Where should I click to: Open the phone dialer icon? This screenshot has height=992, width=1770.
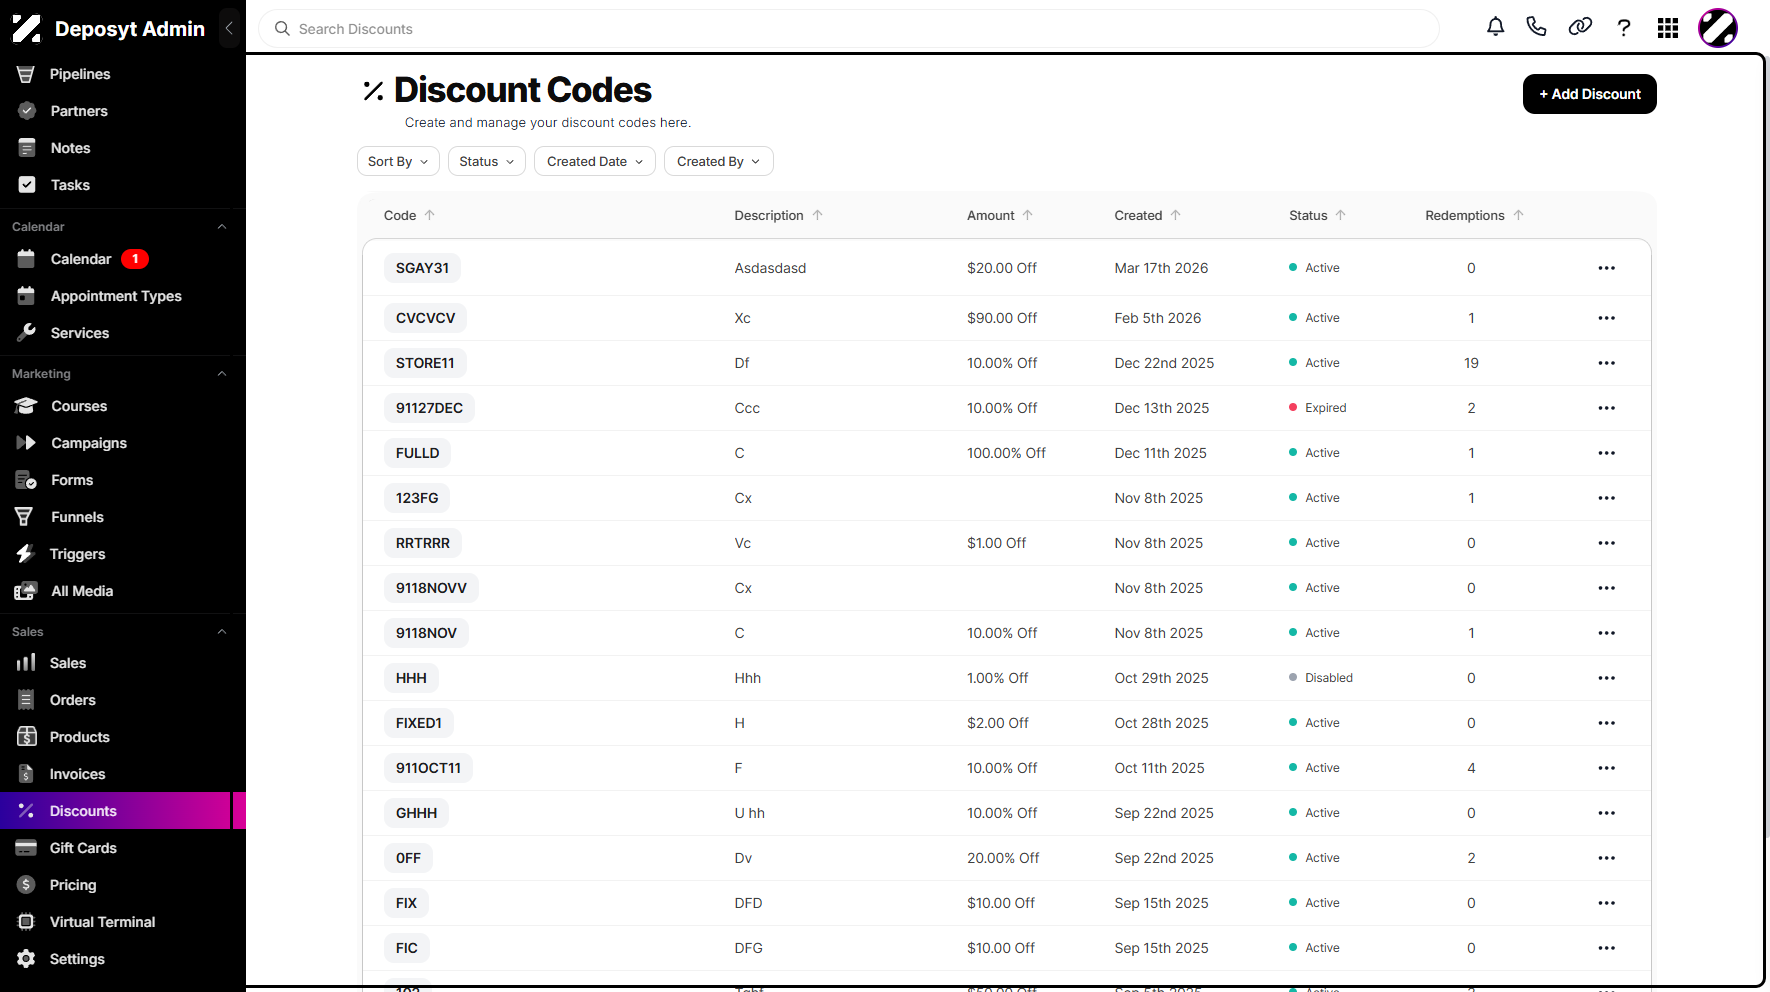[1537, 27]
